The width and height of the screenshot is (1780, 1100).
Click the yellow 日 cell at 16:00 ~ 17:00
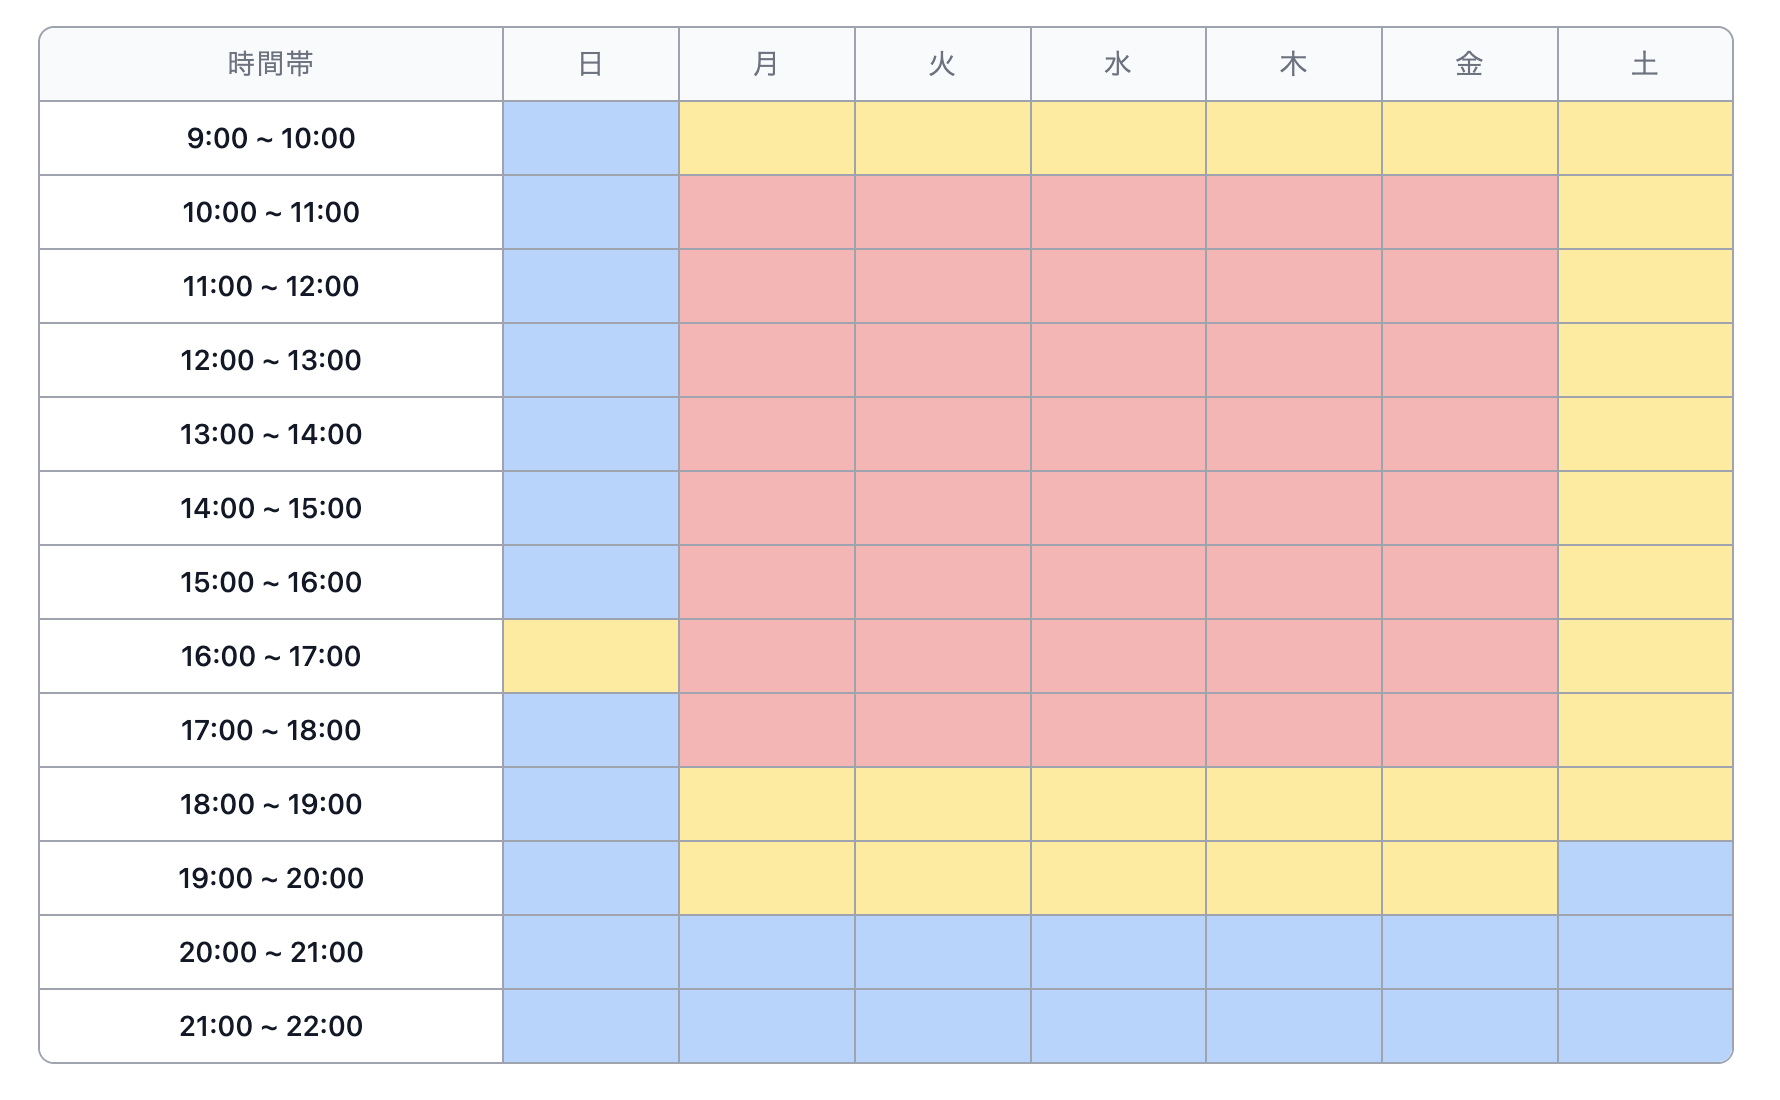pos(590,656)
